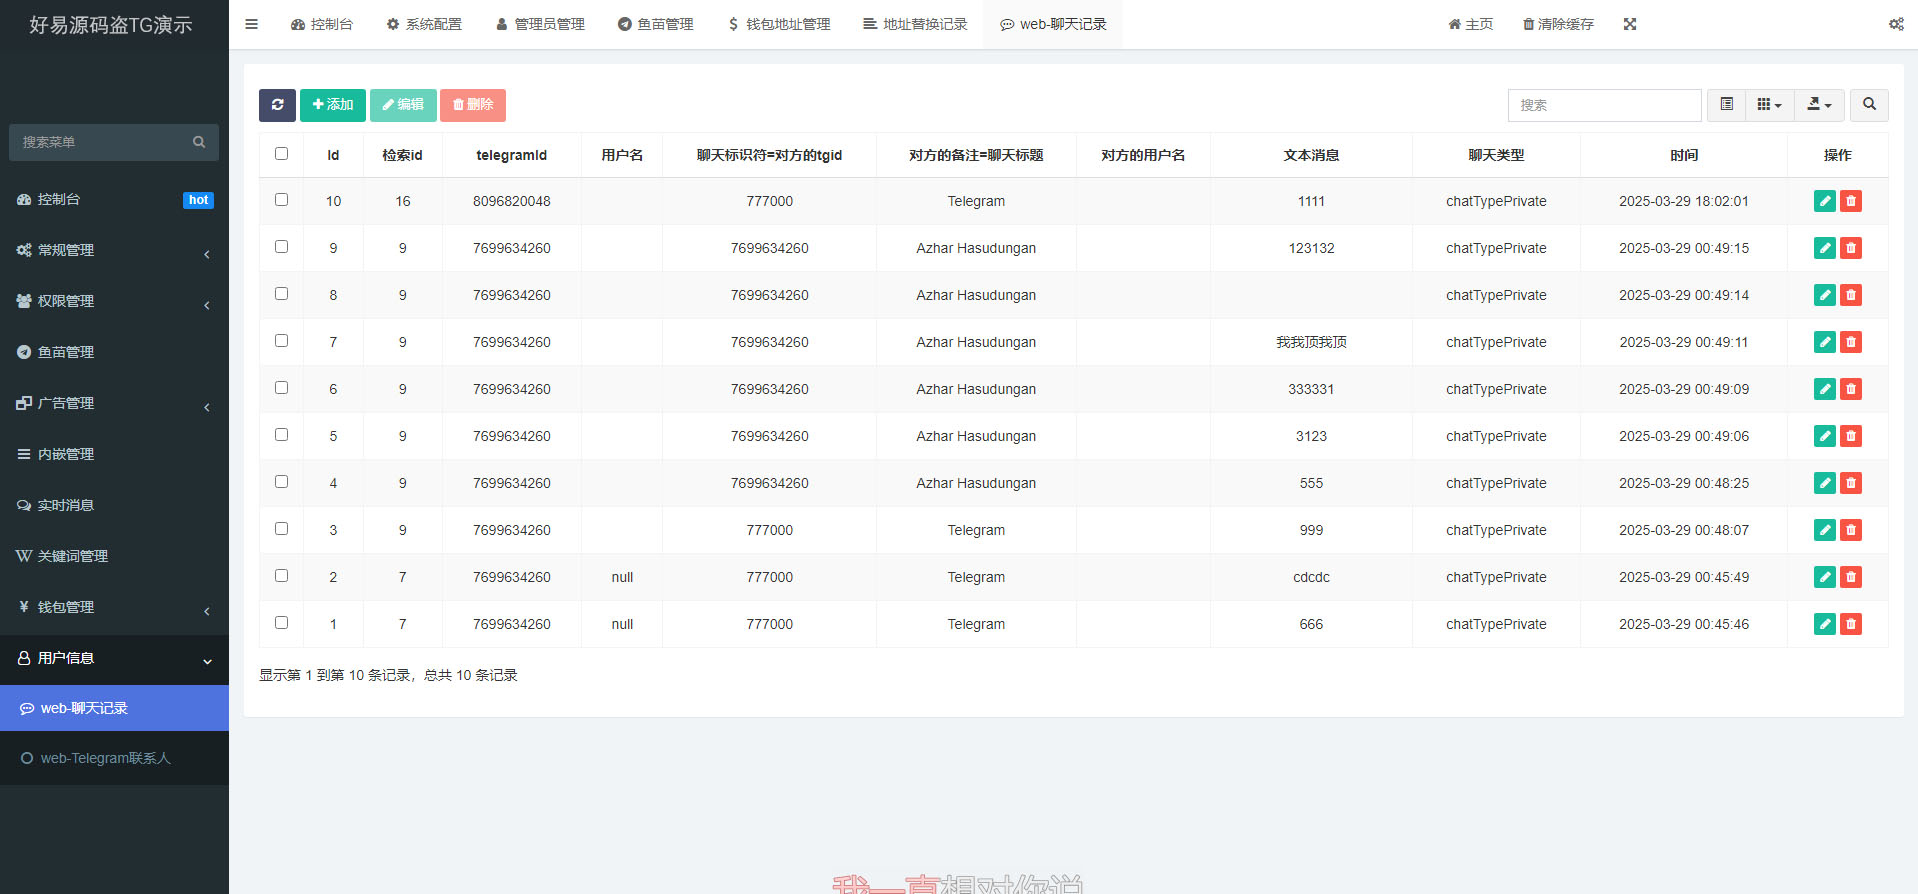Open the export data dropdown
Image resolution: width=1918 pixels, height=894 pixels.
(1819, 105)
